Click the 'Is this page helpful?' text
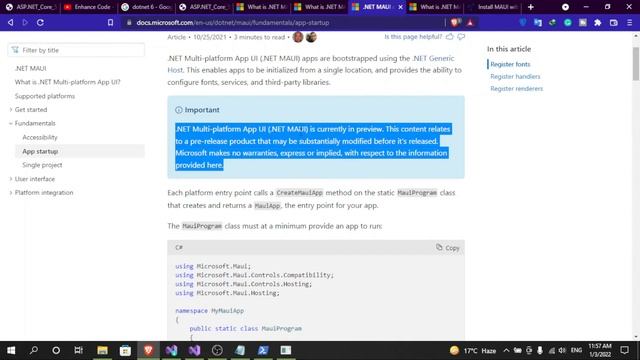Screen dimensions: 640x360 tap(413, 37)
